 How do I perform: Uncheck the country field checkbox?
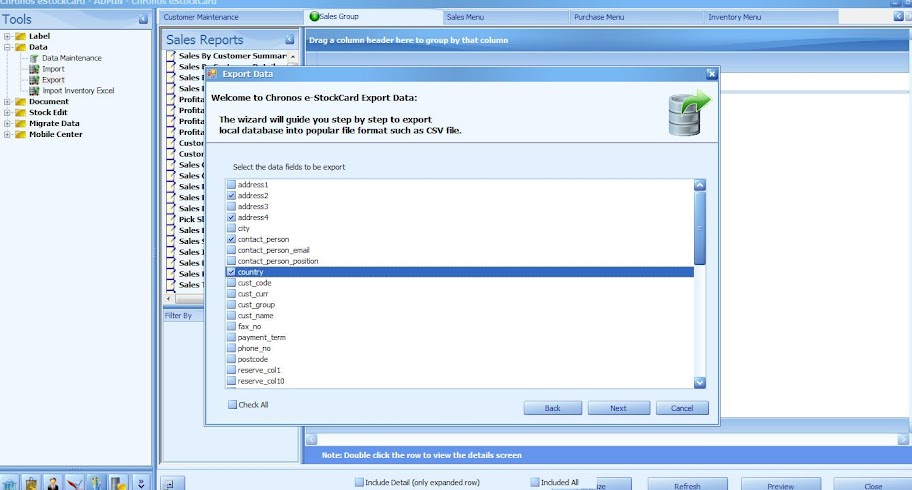231,272
